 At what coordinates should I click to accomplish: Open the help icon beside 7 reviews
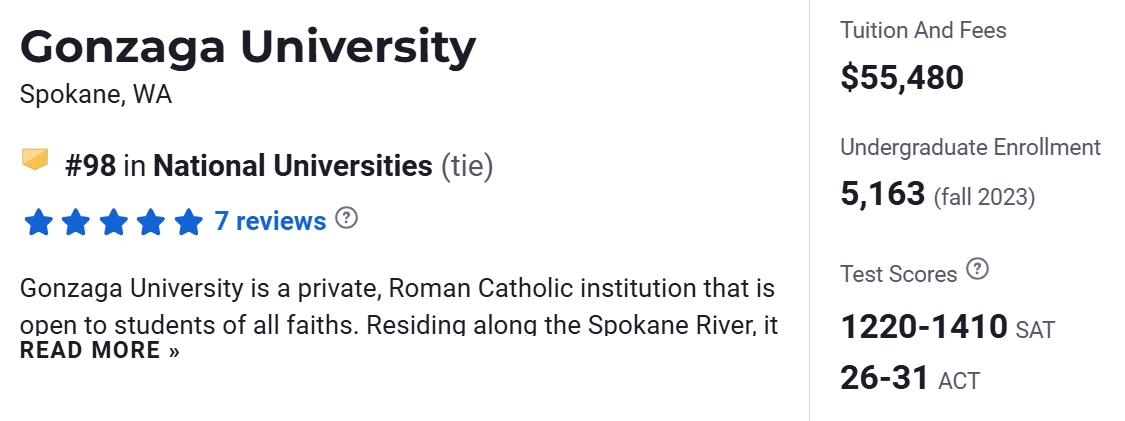coord(346,218)
